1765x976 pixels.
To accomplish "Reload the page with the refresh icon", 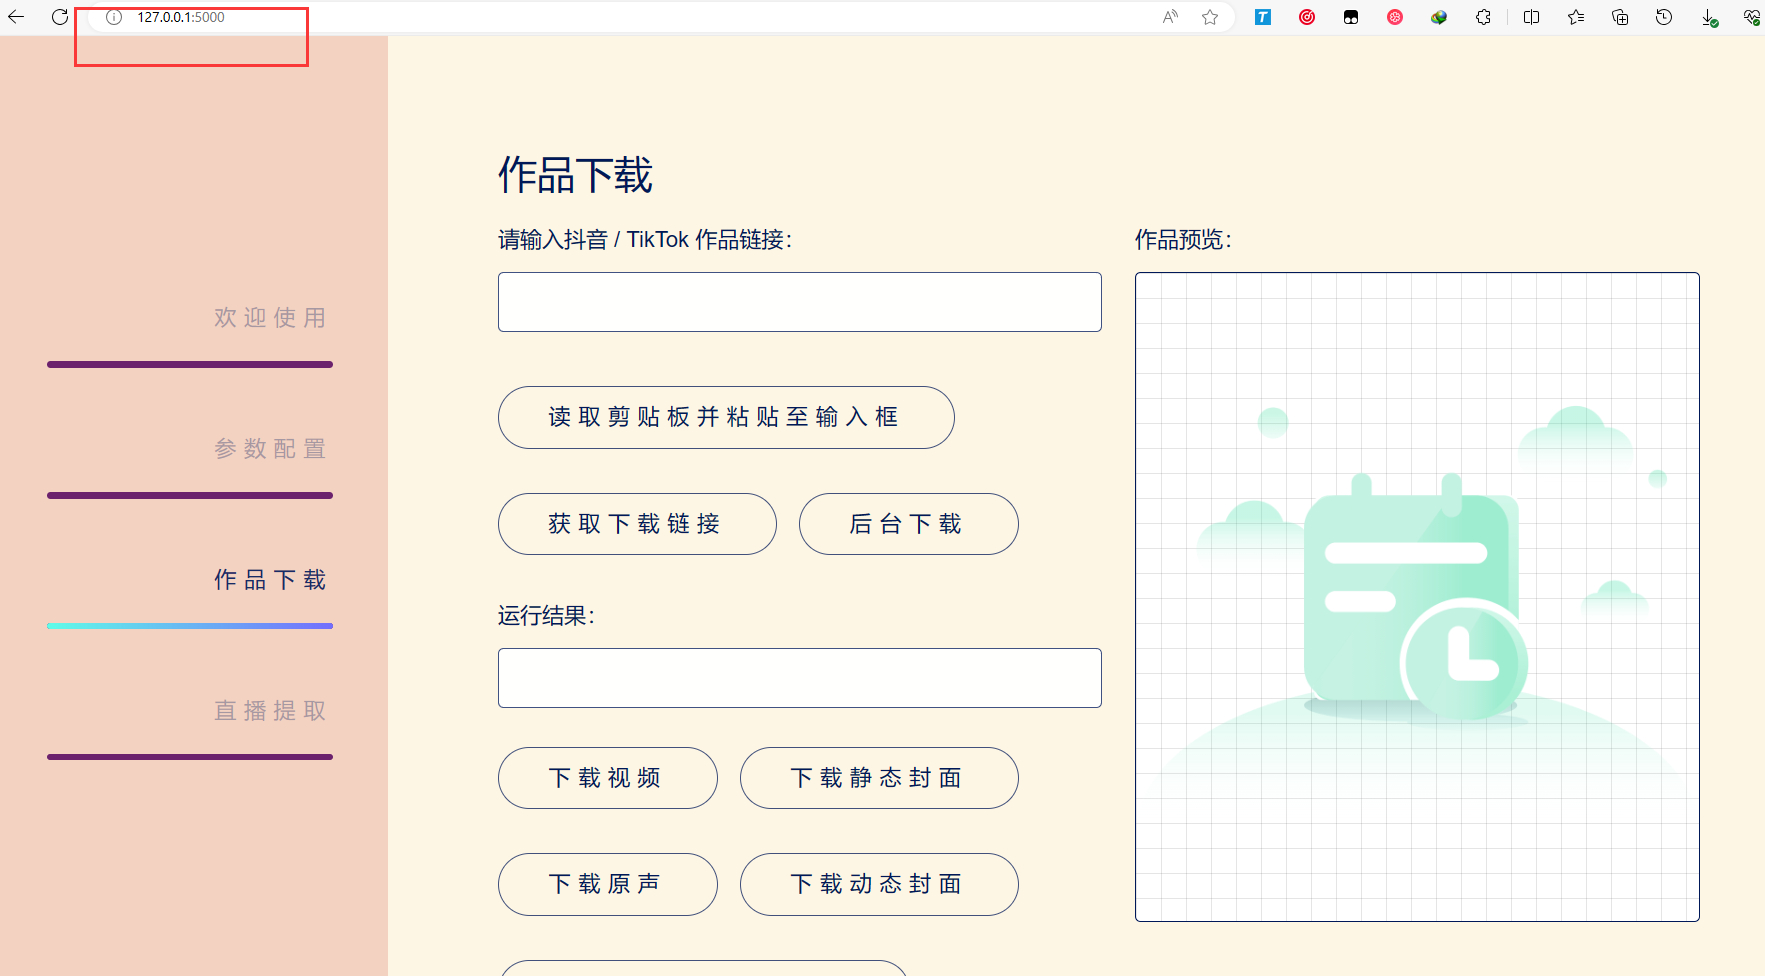I will point(60,17).
